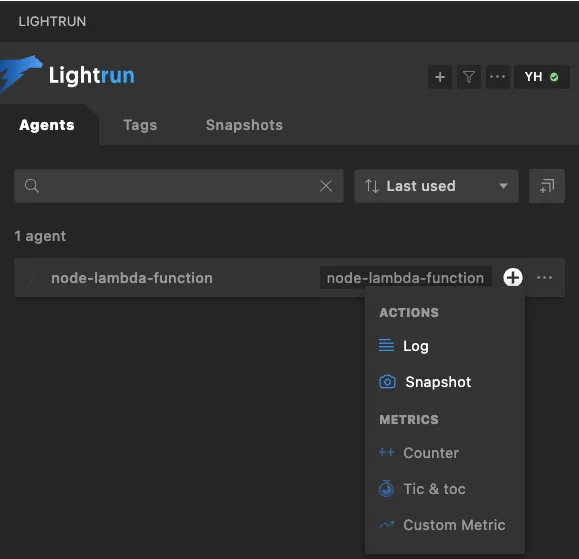Click the sort arrows icon

click(371, 186)
